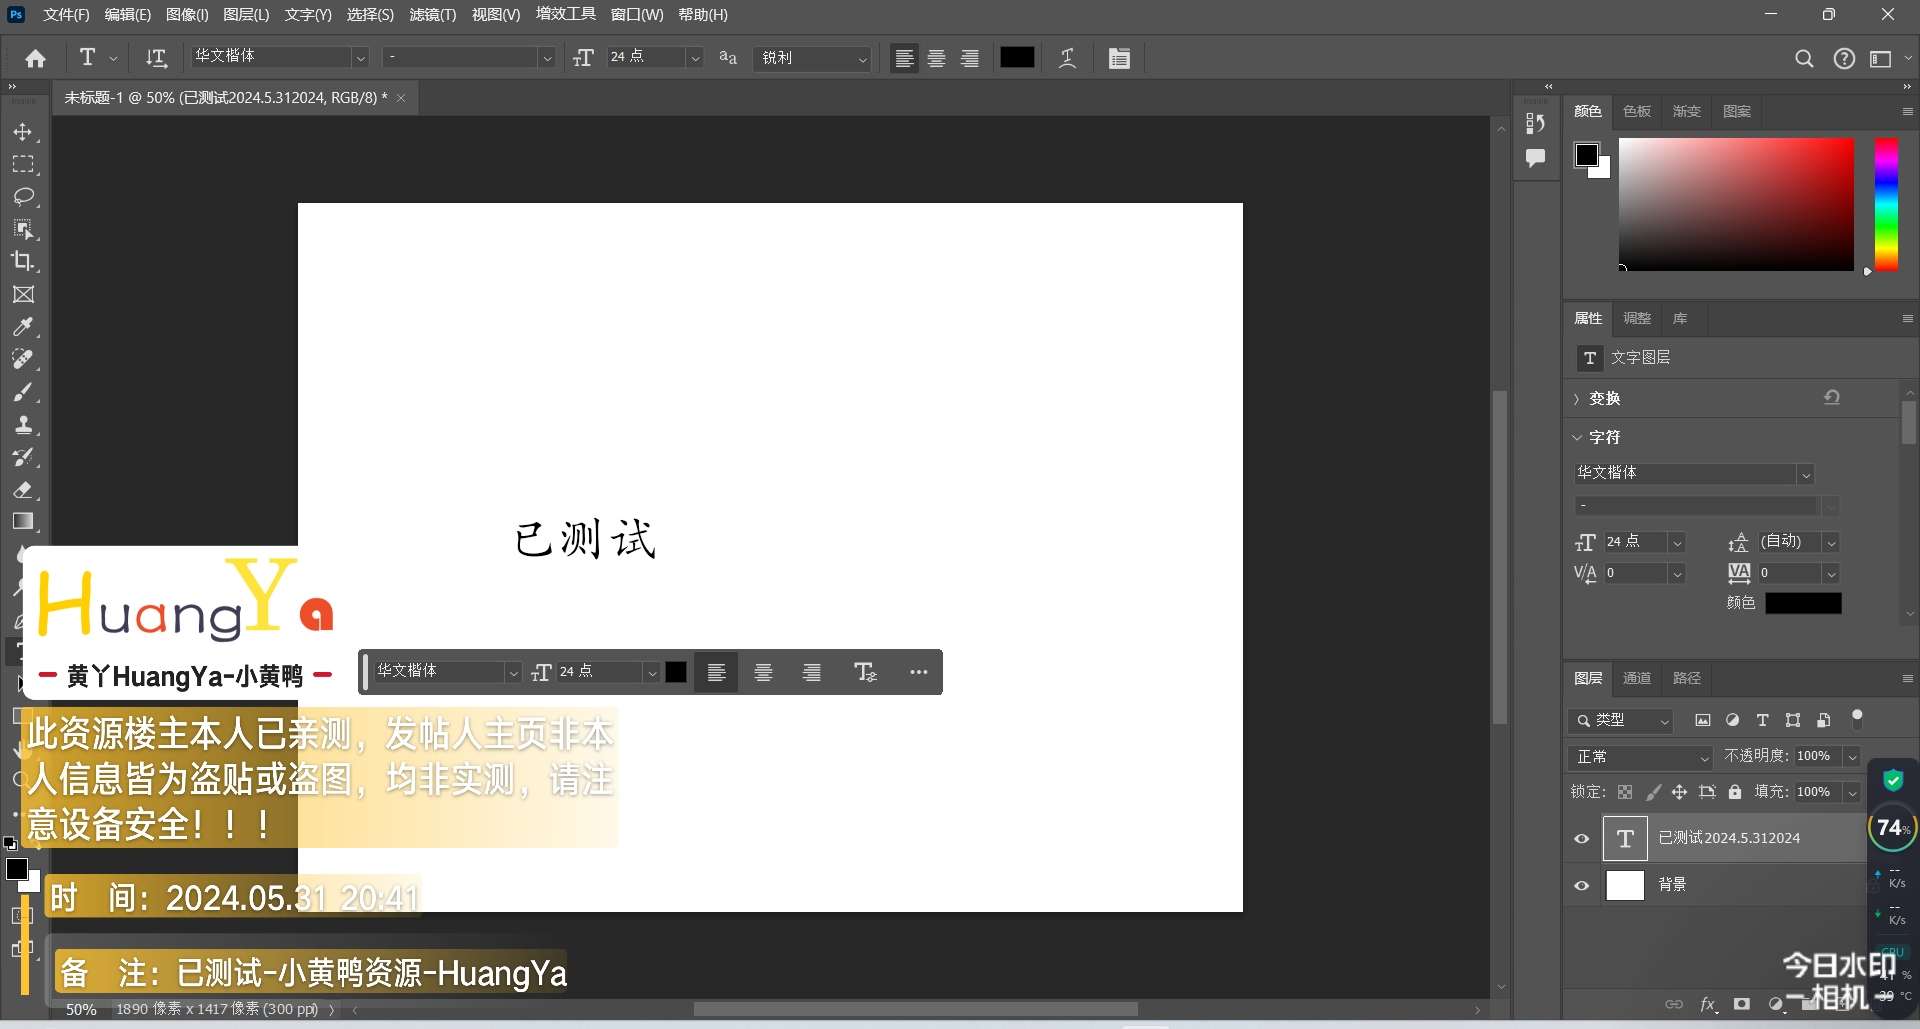Select the Move tool

pyautogui.click(x=23, y=132)
